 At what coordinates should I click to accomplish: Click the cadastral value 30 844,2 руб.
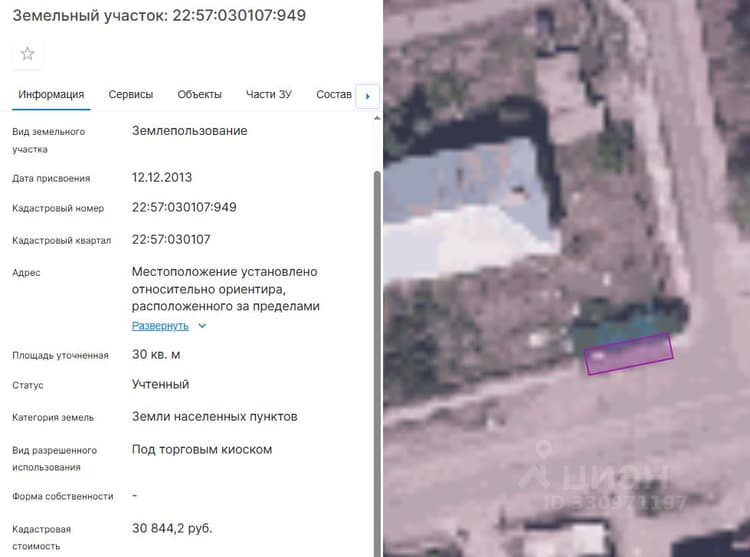tap(172, 528)
